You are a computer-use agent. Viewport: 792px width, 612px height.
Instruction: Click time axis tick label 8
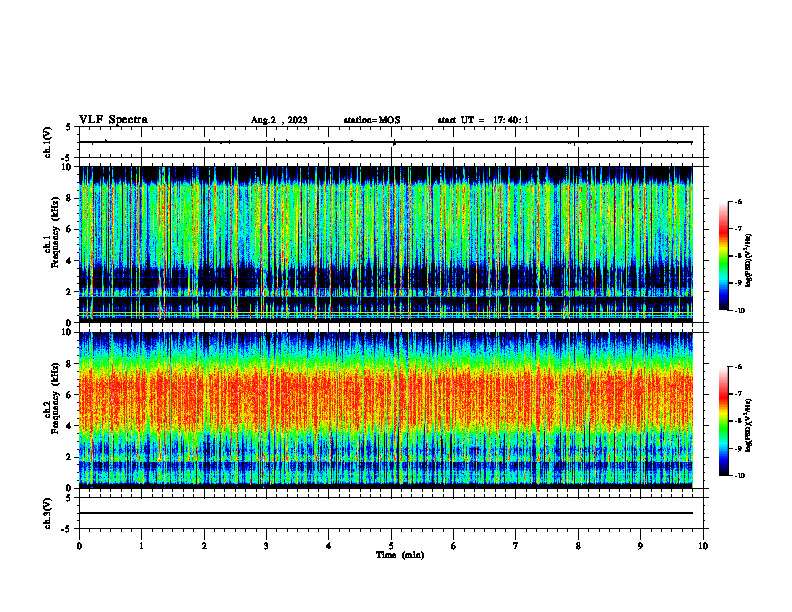coord(578,546)
